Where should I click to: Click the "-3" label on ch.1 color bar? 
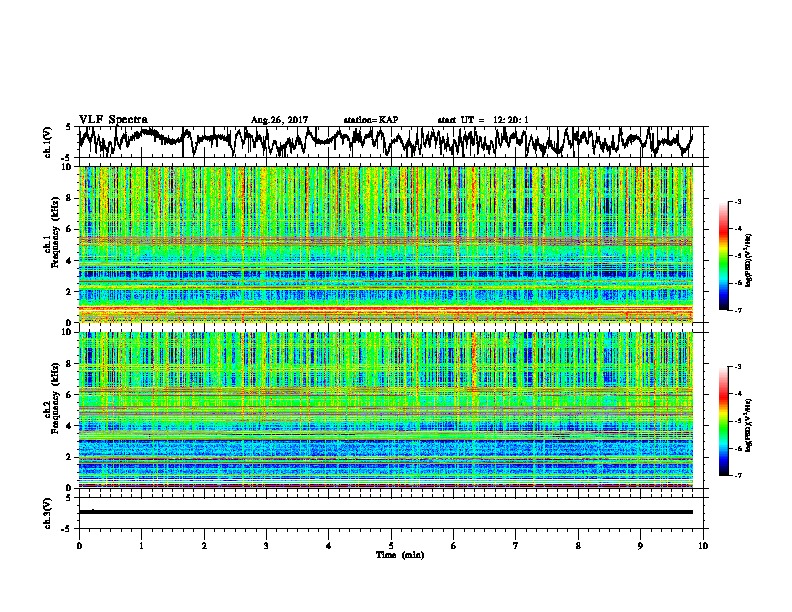(x=737, y=201)
